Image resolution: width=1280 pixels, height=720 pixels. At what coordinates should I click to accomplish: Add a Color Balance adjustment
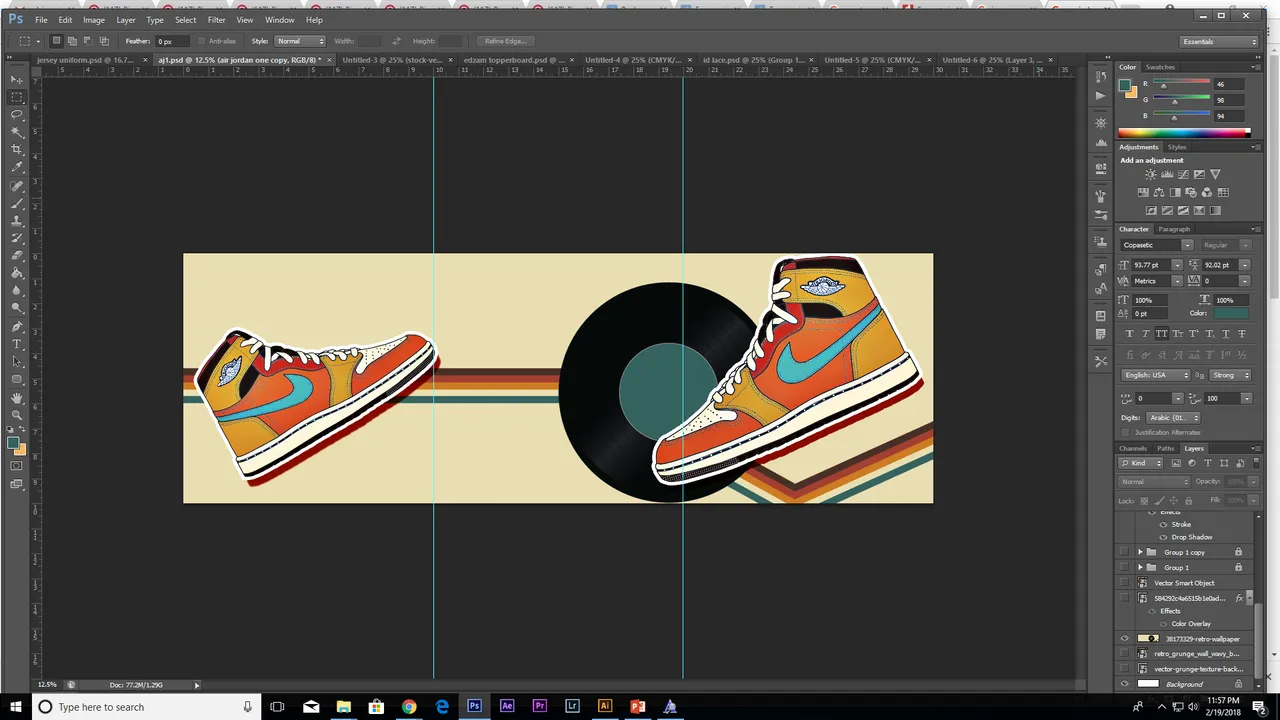click(x=1159, y=193)
